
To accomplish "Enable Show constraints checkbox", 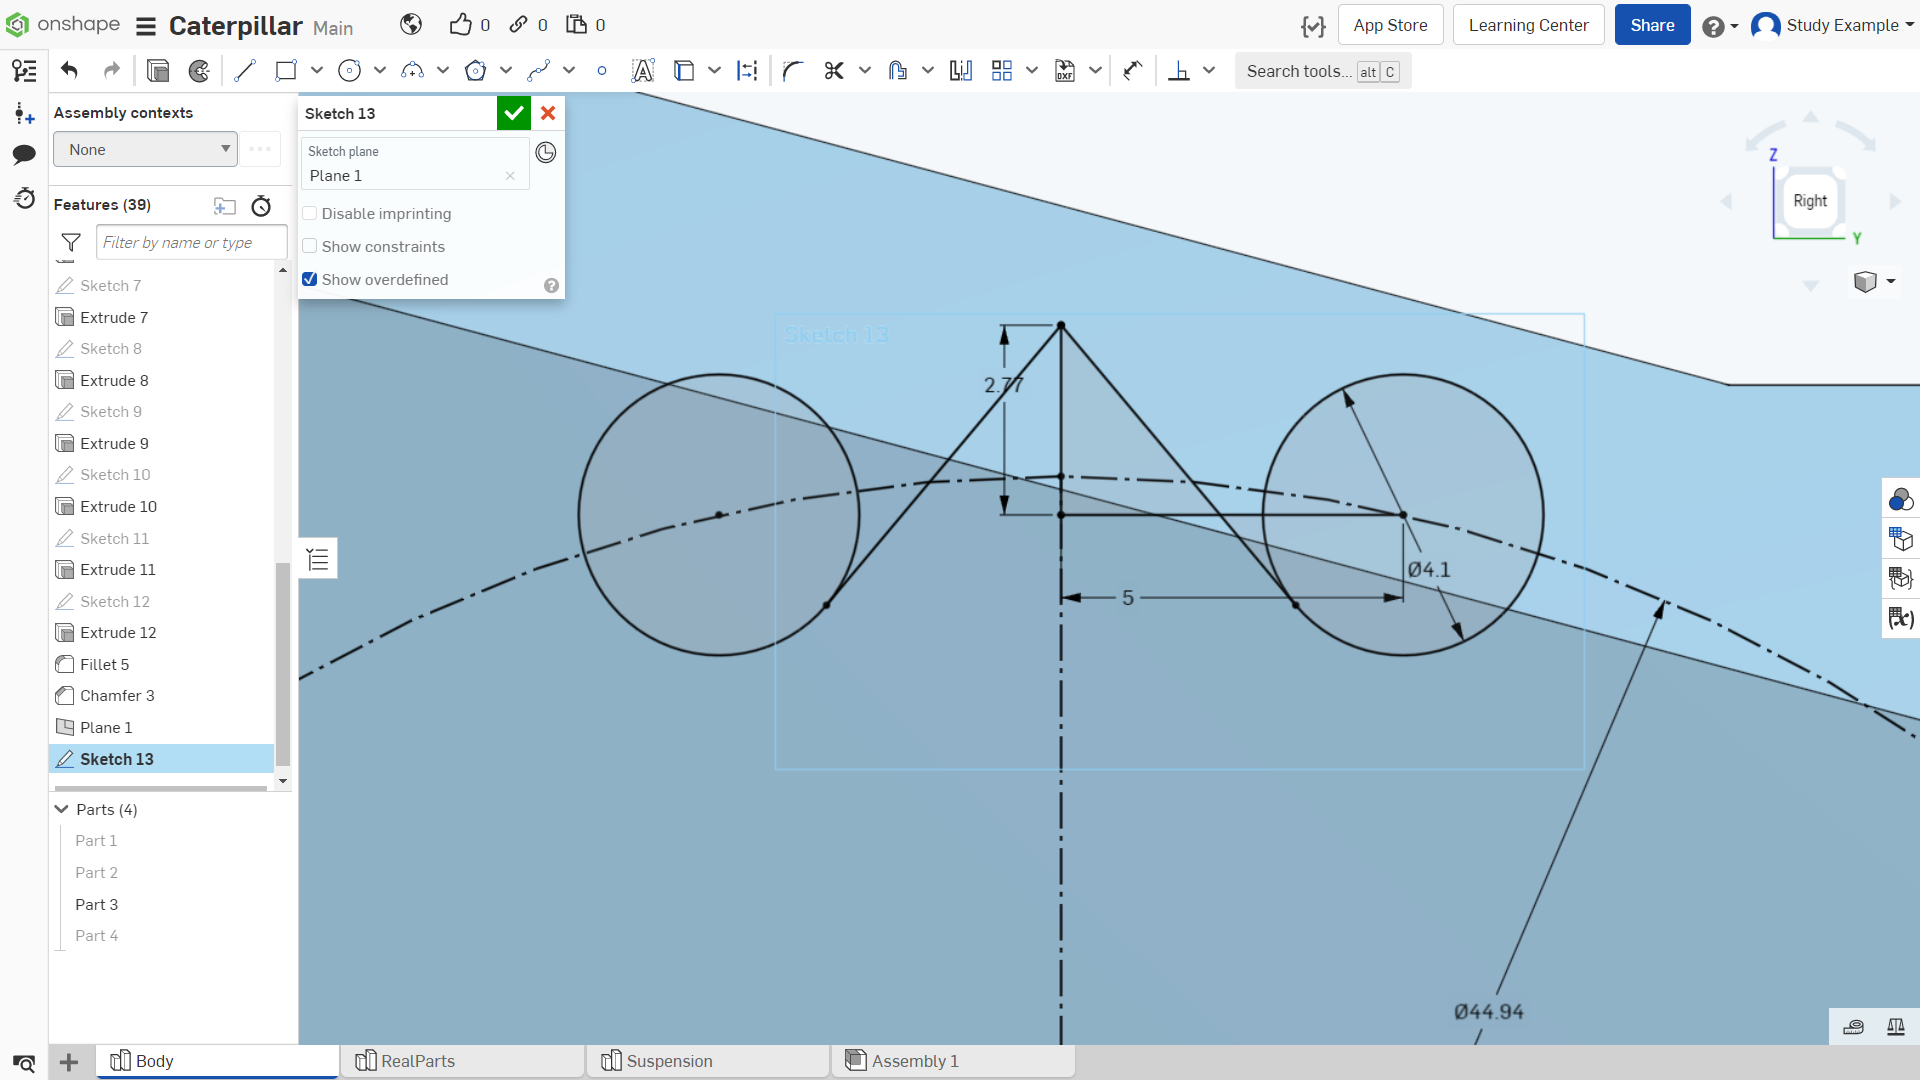I will point(310,247).
